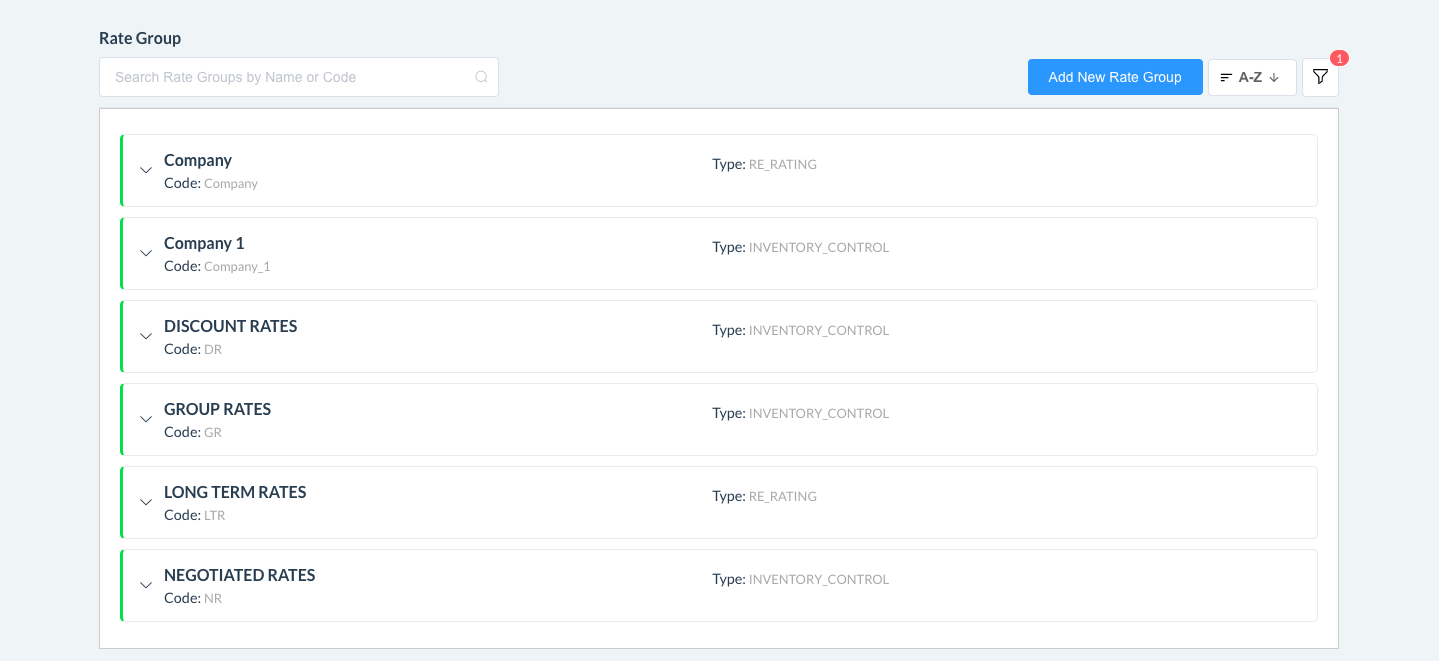Viewport: 1439px width, 661px height.
Task: Click the filter funnel icon
Action: [x=1320, y=76]
